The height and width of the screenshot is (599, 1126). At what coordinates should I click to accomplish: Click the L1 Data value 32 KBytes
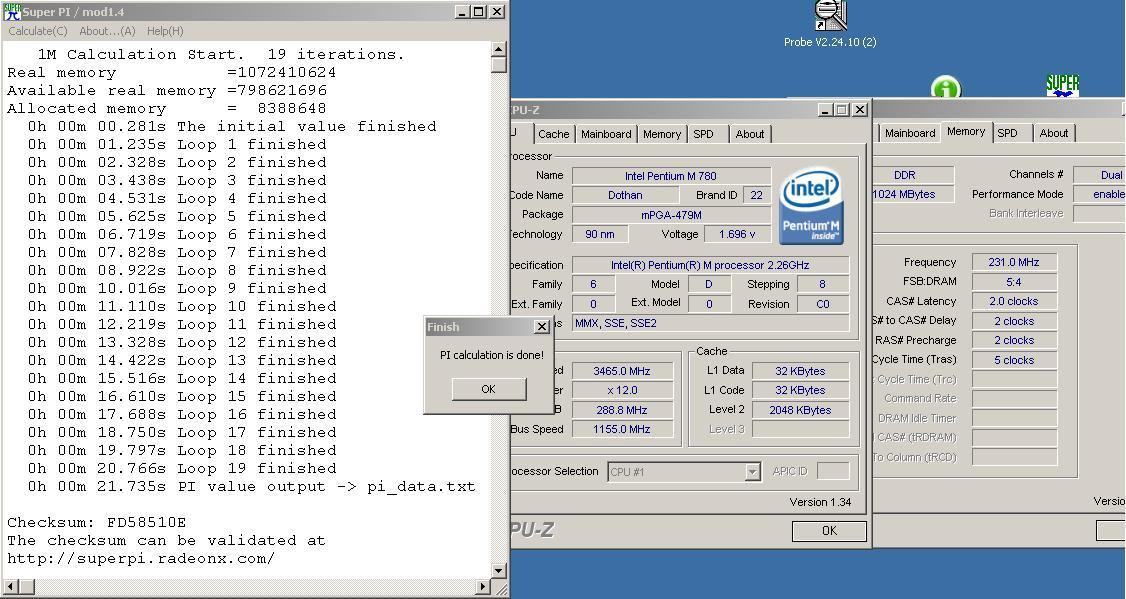800,371
